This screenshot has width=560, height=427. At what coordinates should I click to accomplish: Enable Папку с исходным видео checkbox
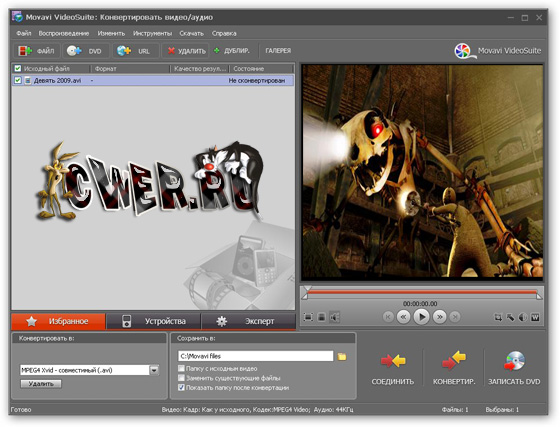pos(181,368)
